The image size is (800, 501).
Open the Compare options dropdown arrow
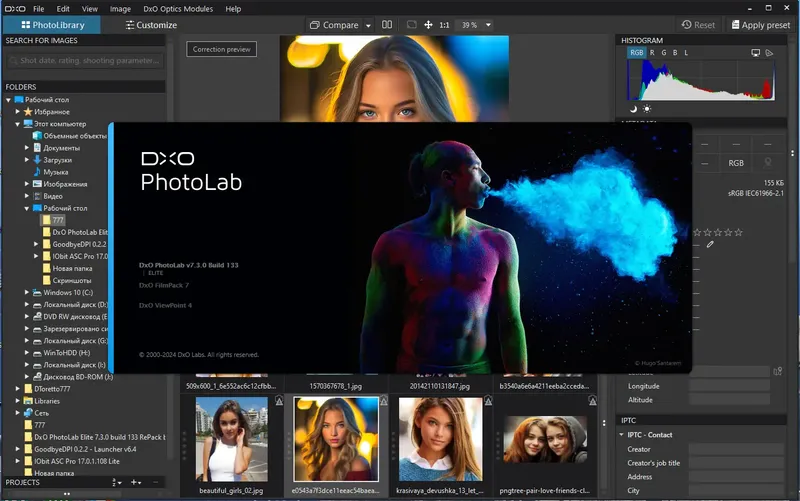click(x=368, y=26)
